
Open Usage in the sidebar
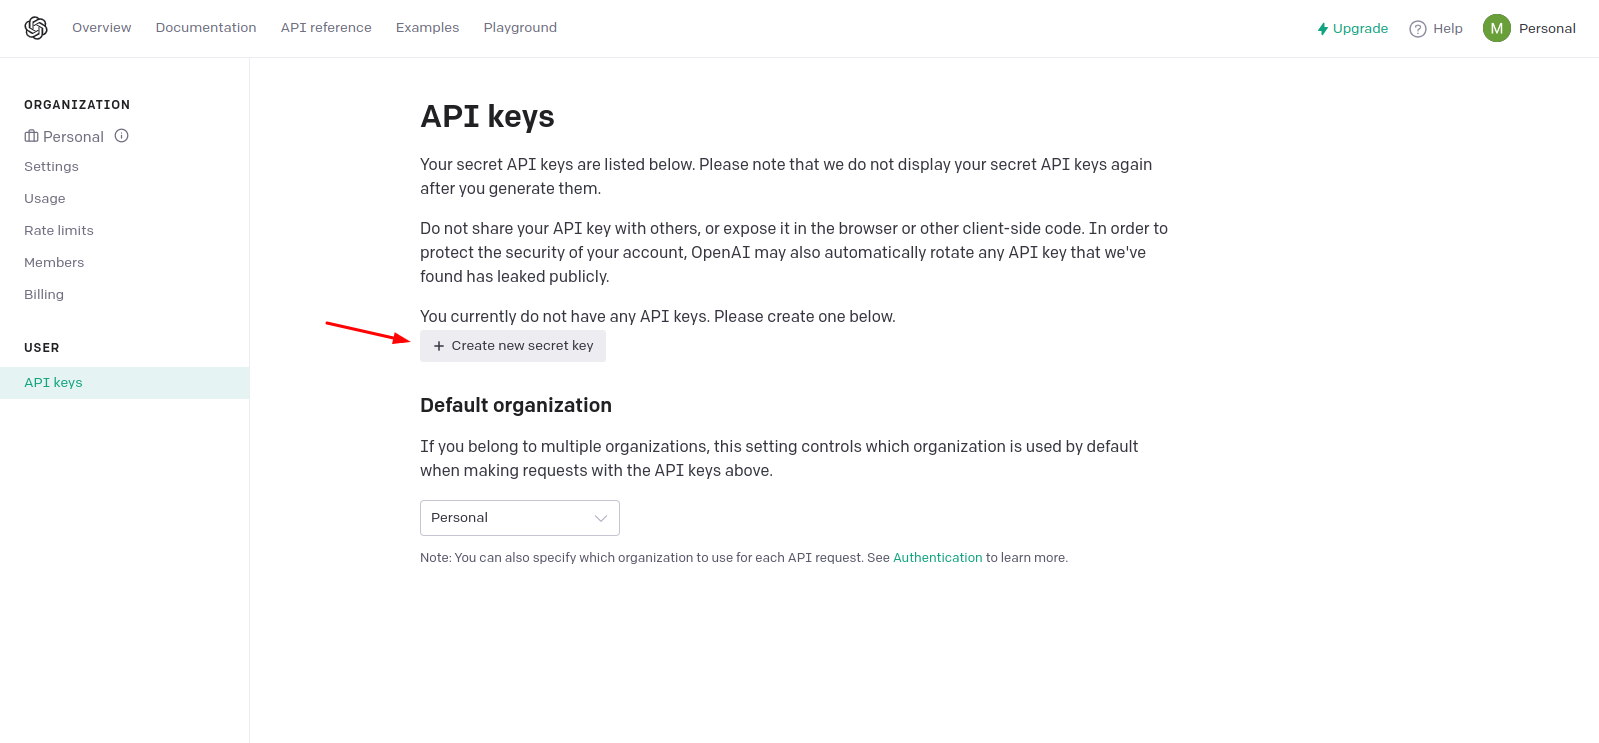click(x=45, y=199)
